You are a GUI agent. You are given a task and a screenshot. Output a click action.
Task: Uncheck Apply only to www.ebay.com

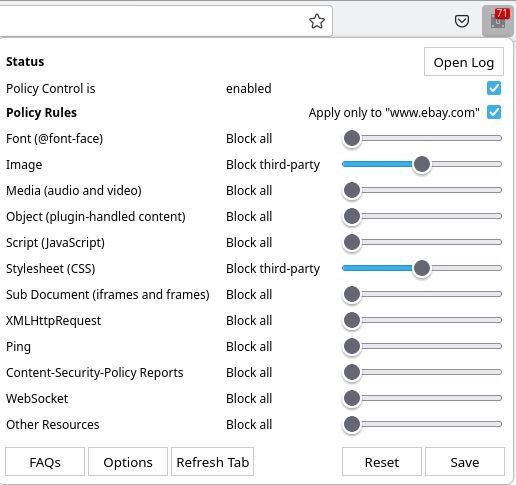(494, 112)
